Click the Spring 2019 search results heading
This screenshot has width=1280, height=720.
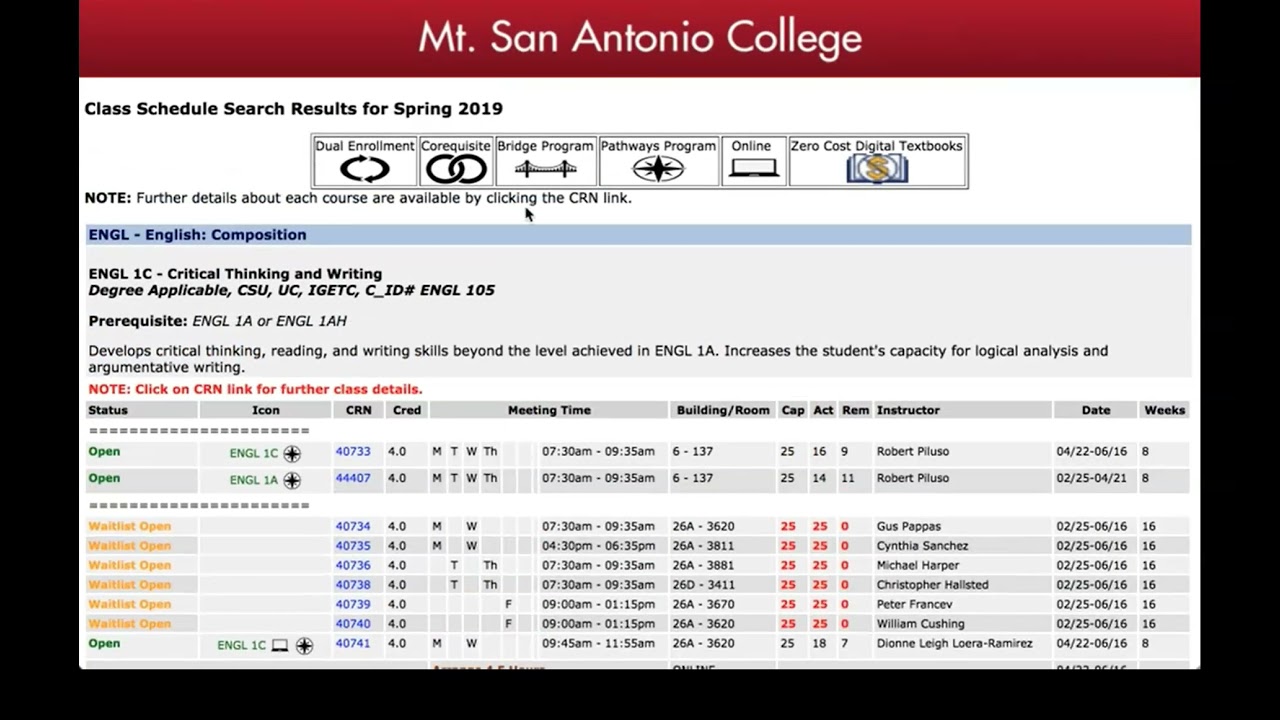(x=293, y=108)
